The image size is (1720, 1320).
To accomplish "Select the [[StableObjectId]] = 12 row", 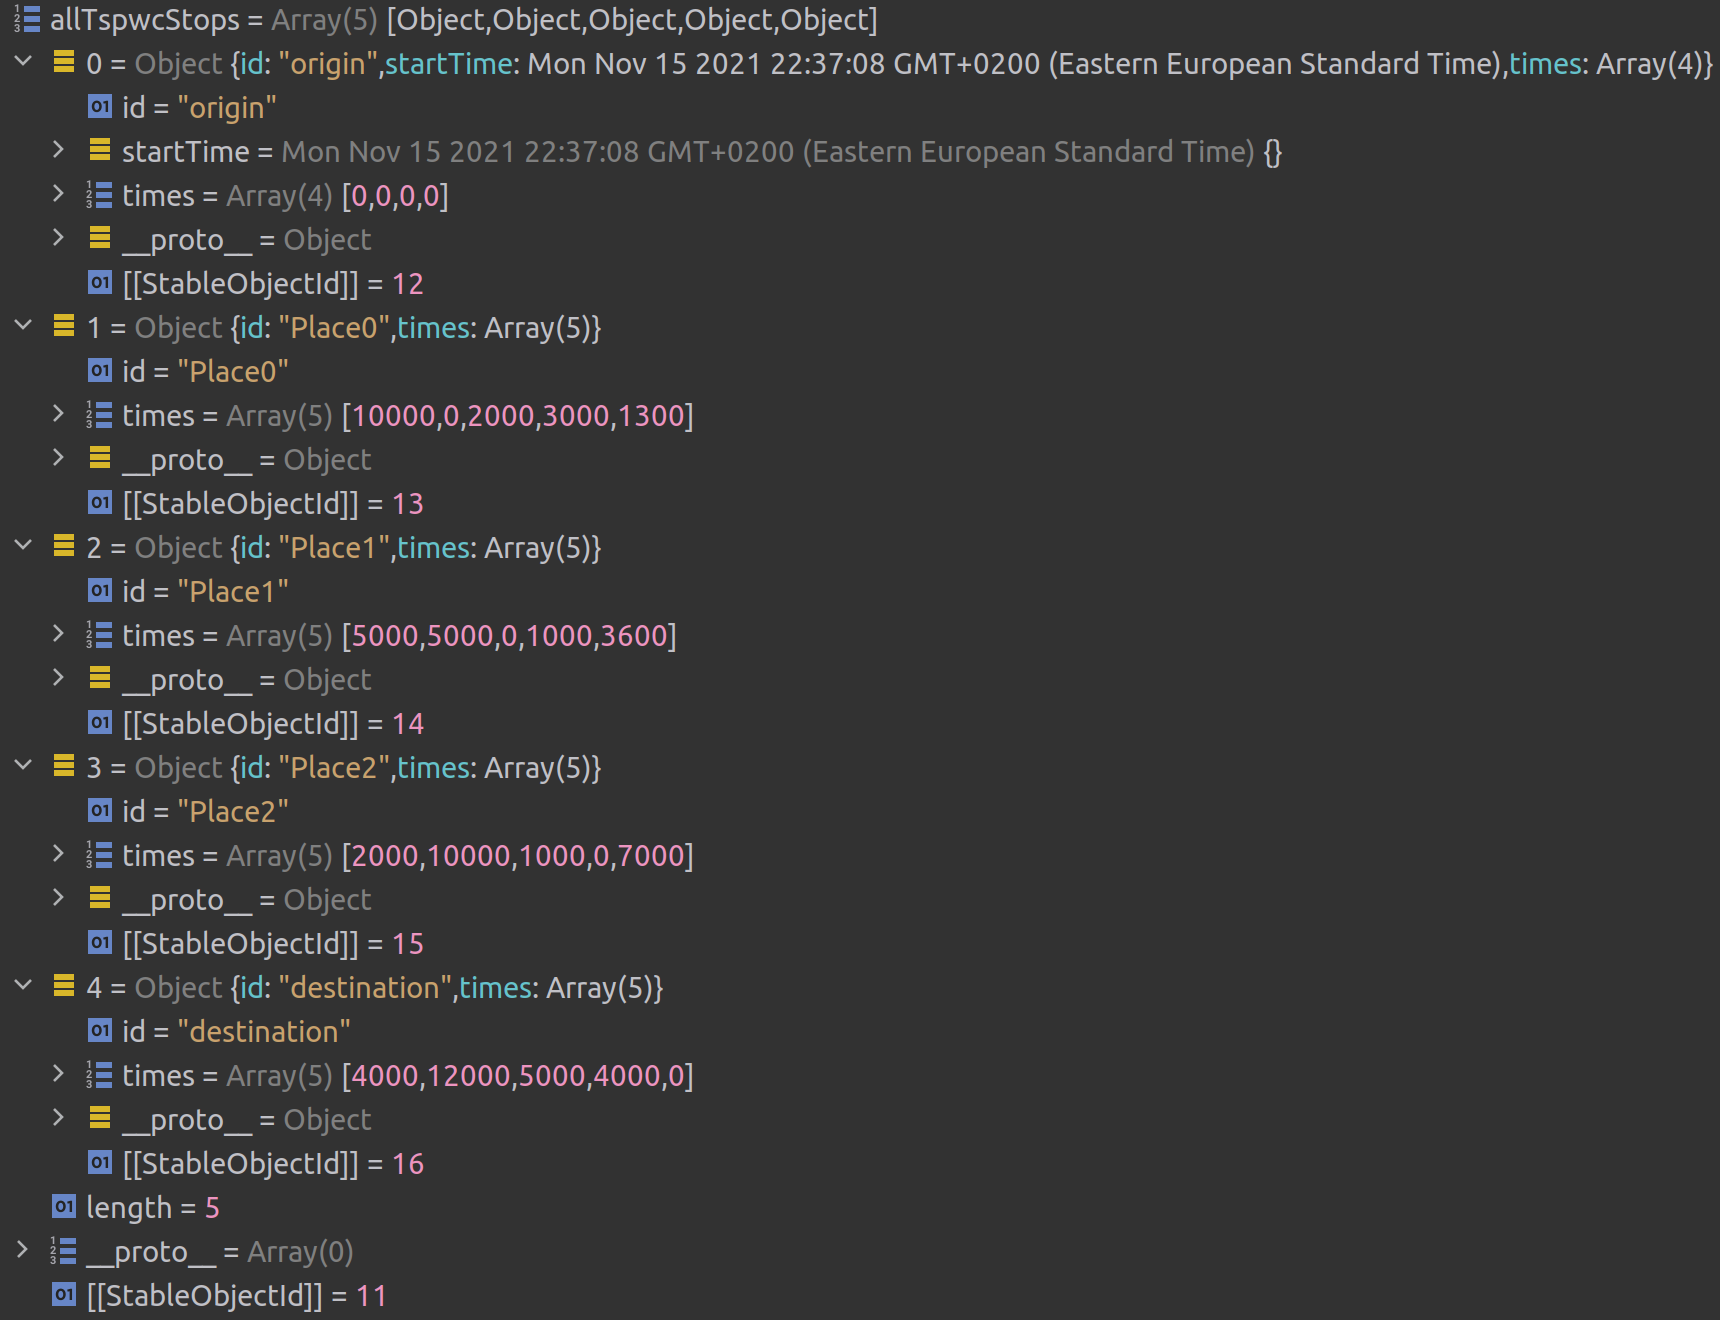I will [x=860, y=283].
